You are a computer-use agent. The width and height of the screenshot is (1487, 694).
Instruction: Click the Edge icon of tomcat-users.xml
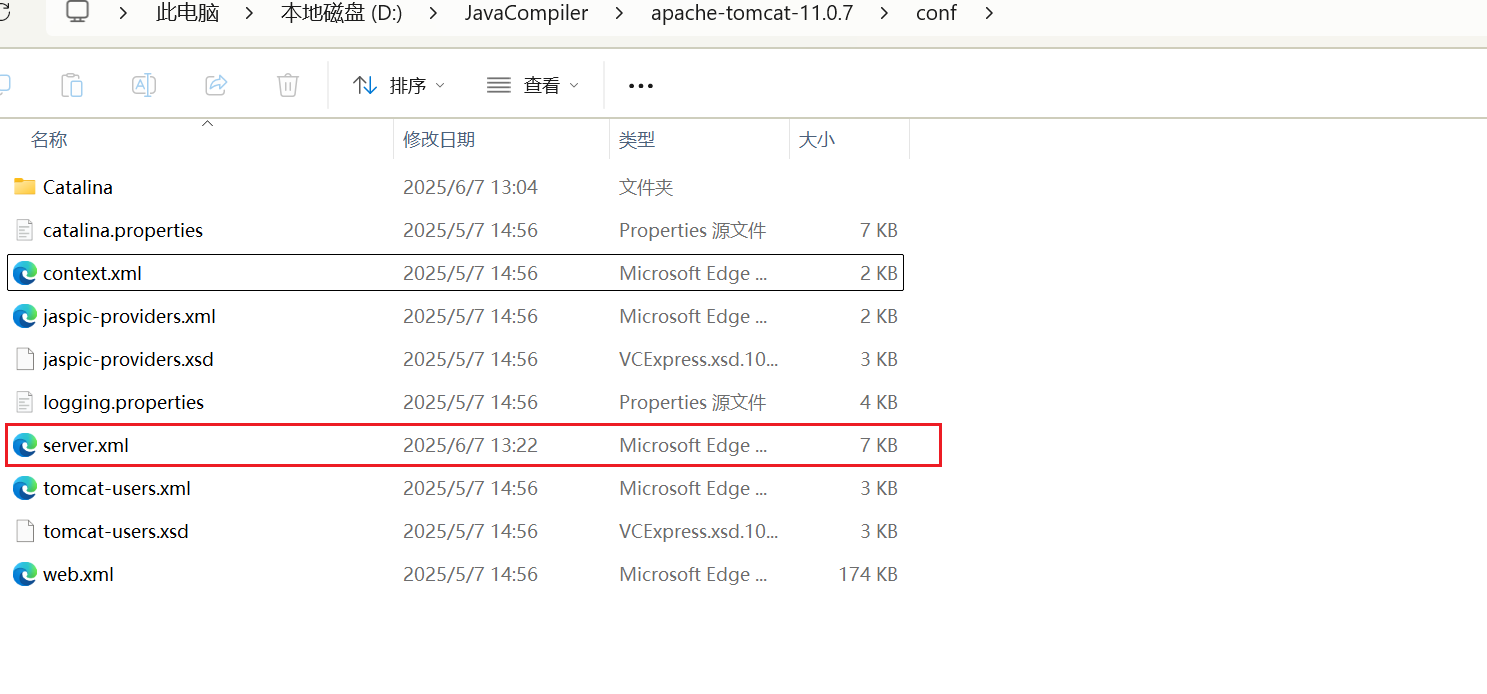click(x=25, y=488)
